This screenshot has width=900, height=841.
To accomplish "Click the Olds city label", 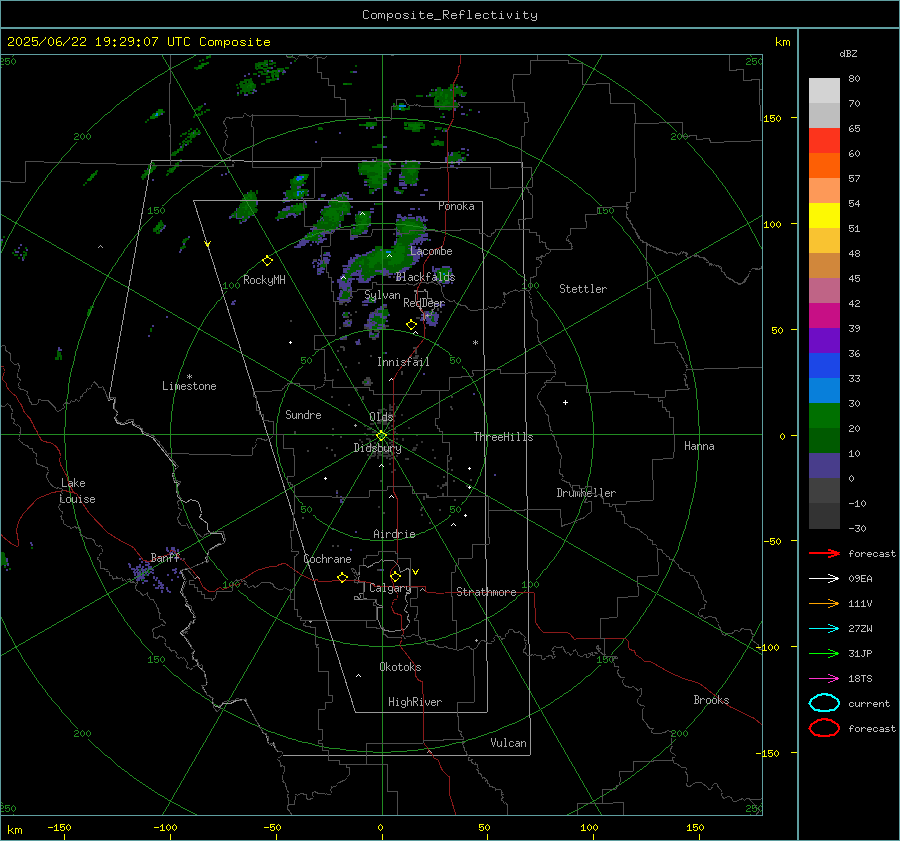I will (381, 417).
